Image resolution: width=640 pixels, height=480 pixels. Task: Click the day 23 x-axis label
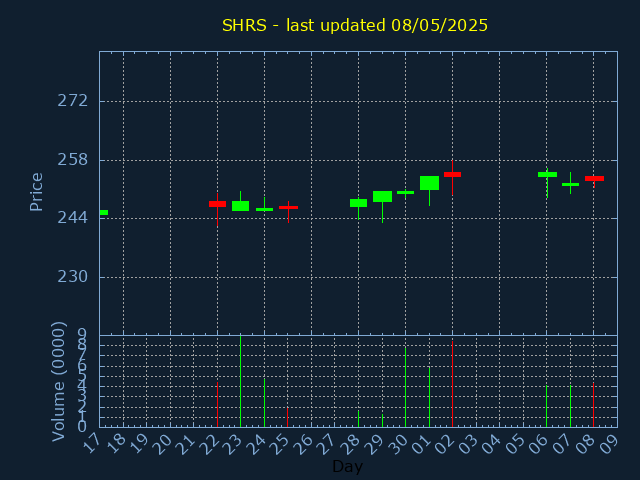coord(234,444)
